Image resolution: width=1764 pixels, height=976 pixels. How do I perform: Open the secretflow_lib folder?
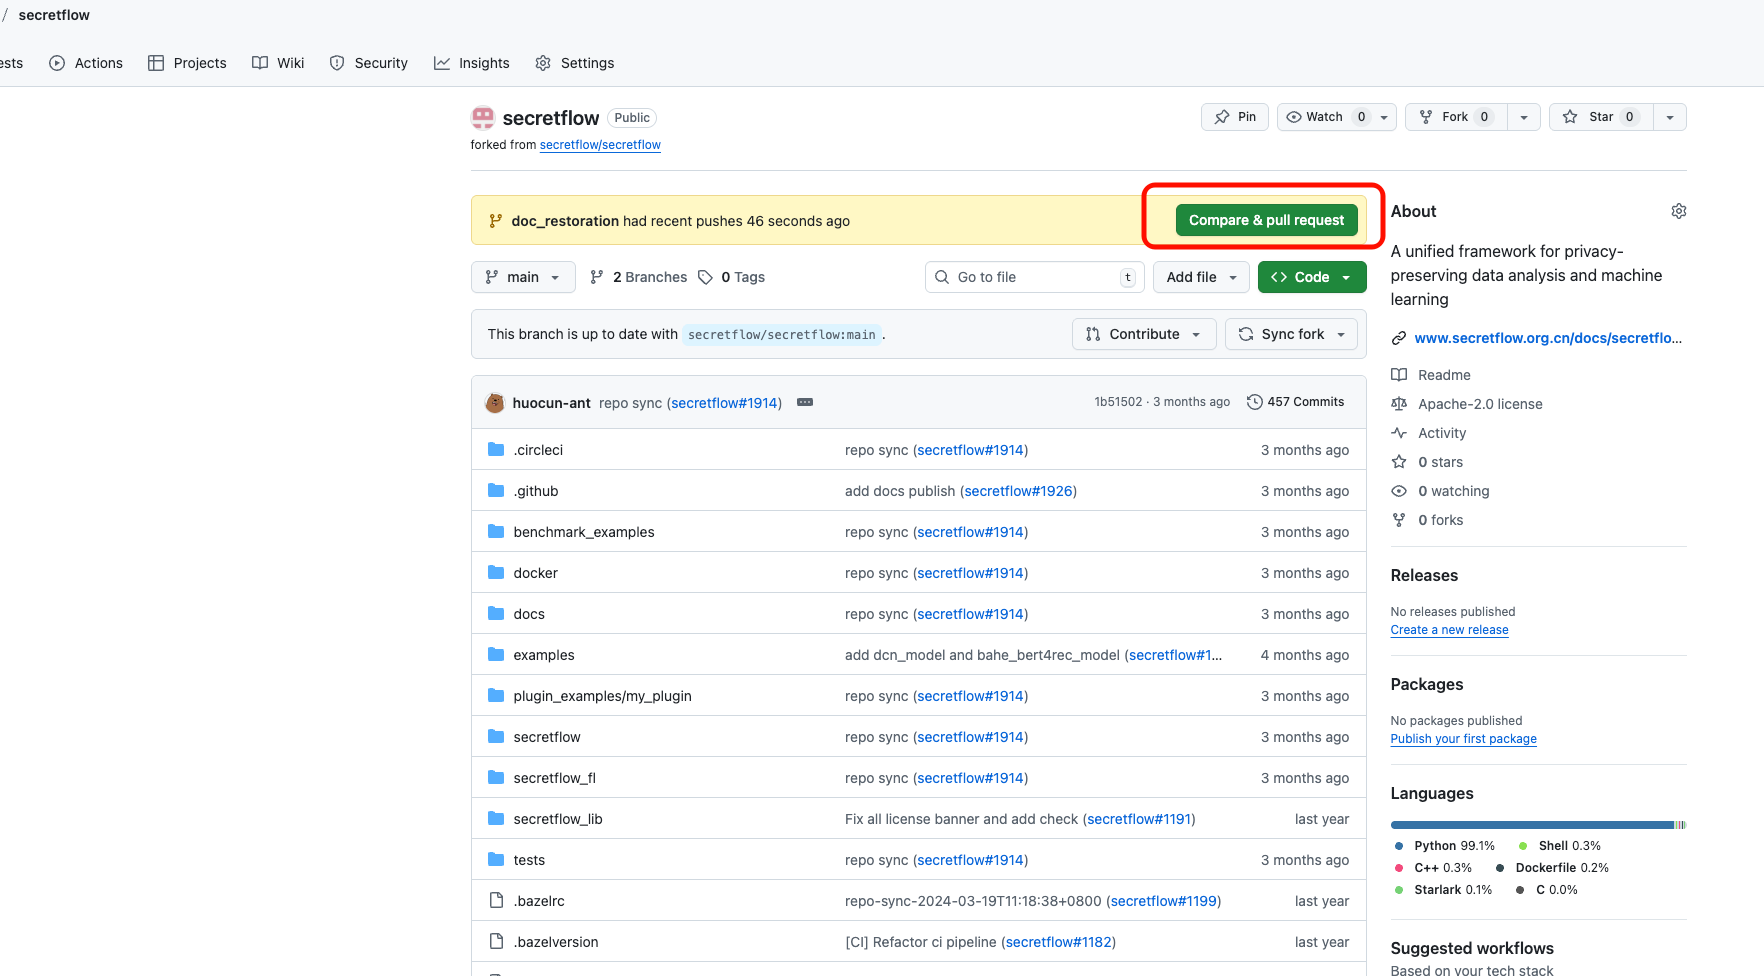point(558,819)
